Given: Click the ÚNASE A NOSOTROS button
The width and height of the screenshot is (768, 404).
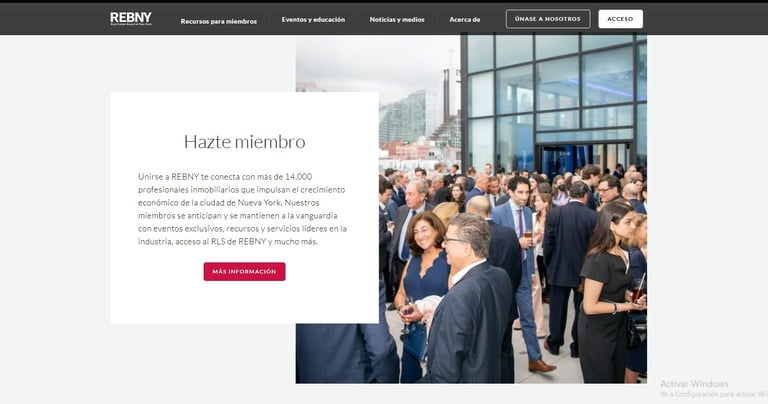Looking at the screenshot, I should (548, 19).
